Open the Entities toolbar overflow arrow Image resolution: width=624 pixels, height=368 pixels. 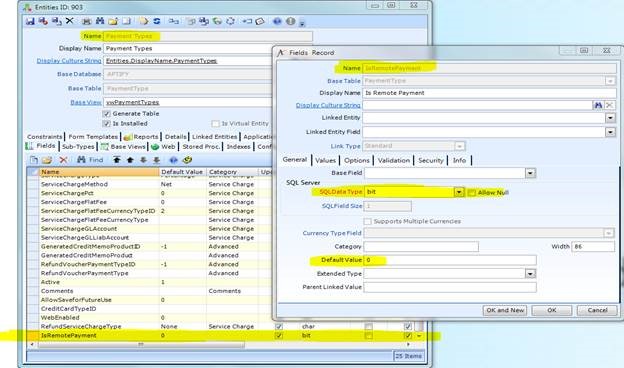click(x=302, y=23)
